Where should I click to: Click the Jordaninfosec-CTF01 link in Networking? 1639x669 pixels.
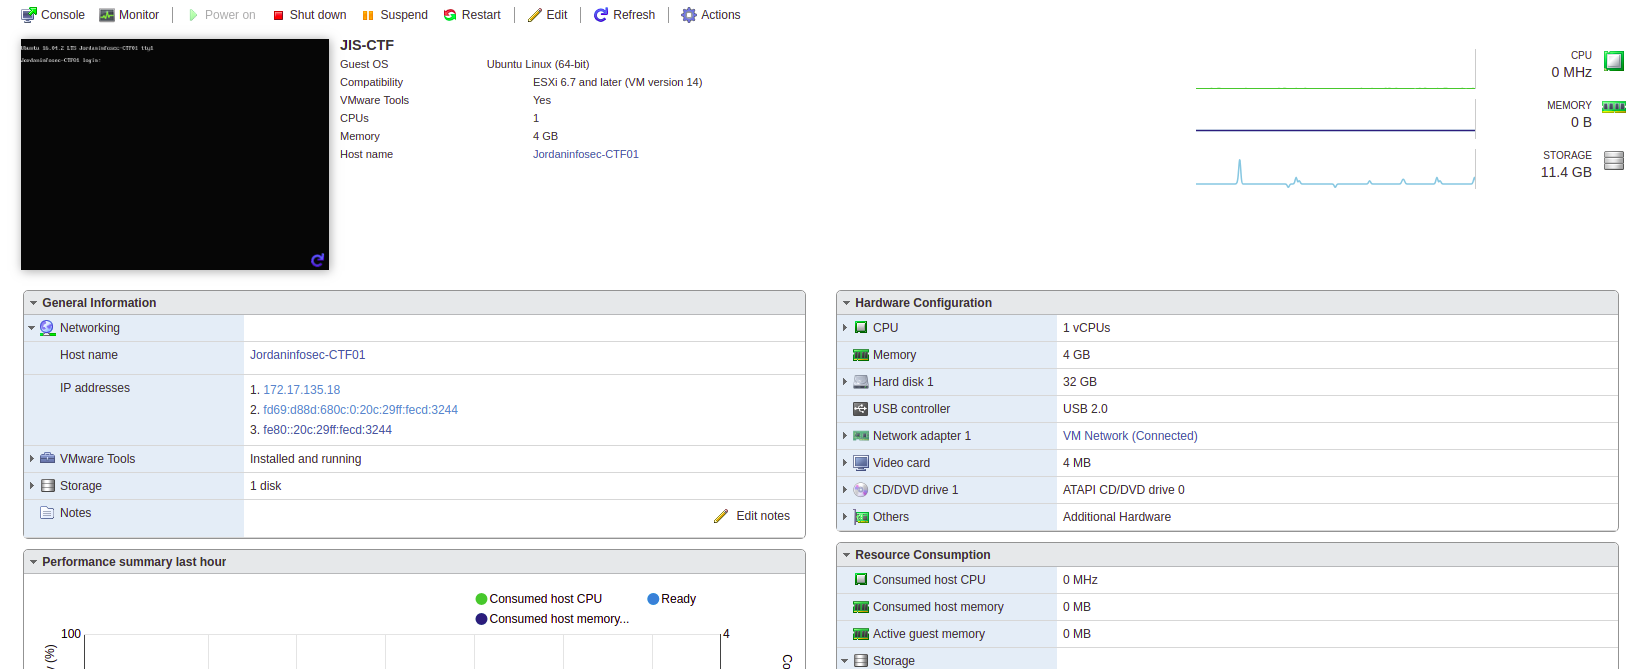(308, 355)
